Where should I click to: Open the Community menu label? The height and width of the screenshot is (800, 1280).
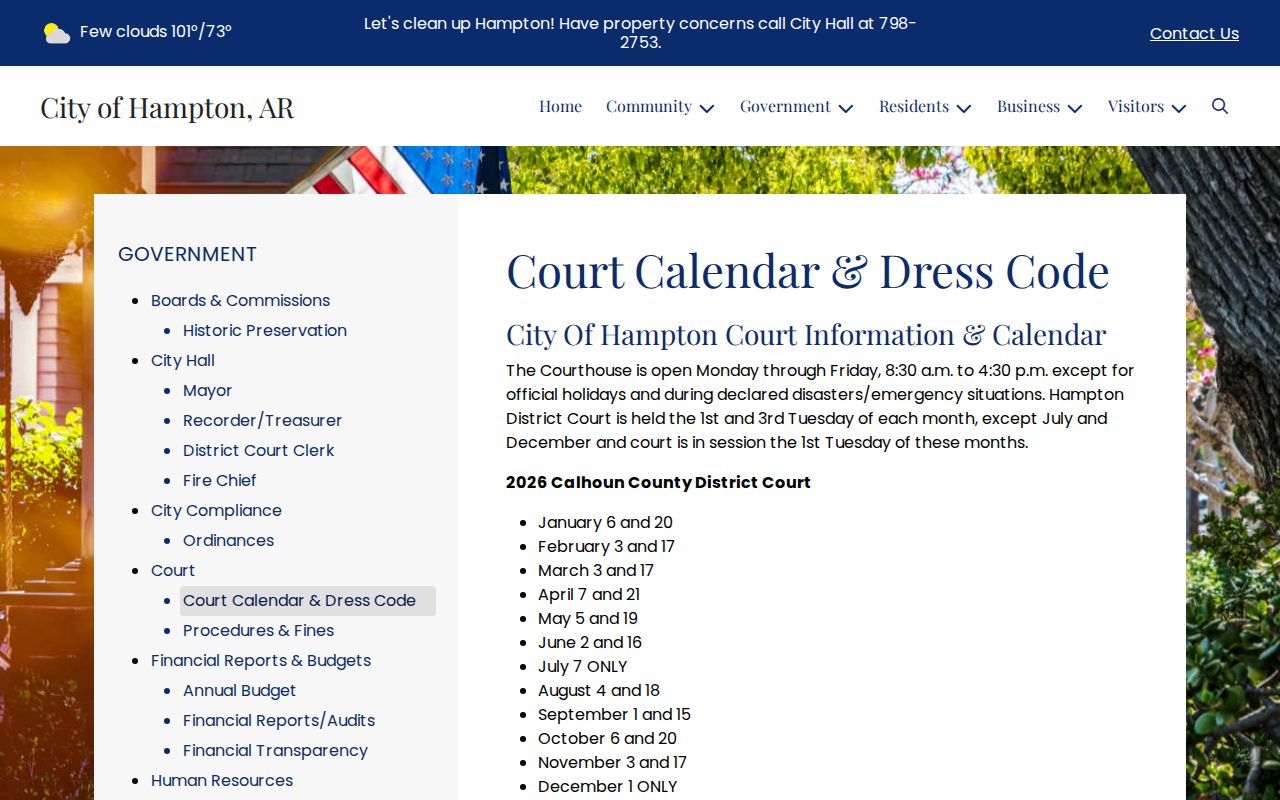(649, 106)
